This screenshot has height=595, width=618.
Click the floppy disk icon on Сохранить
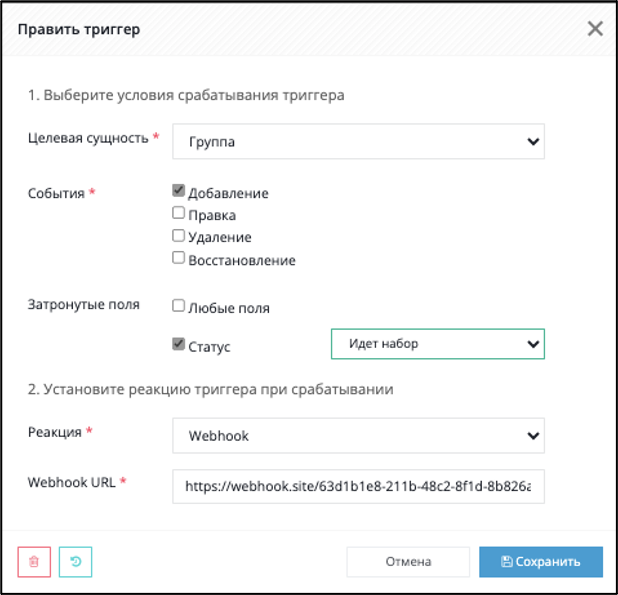506,562
